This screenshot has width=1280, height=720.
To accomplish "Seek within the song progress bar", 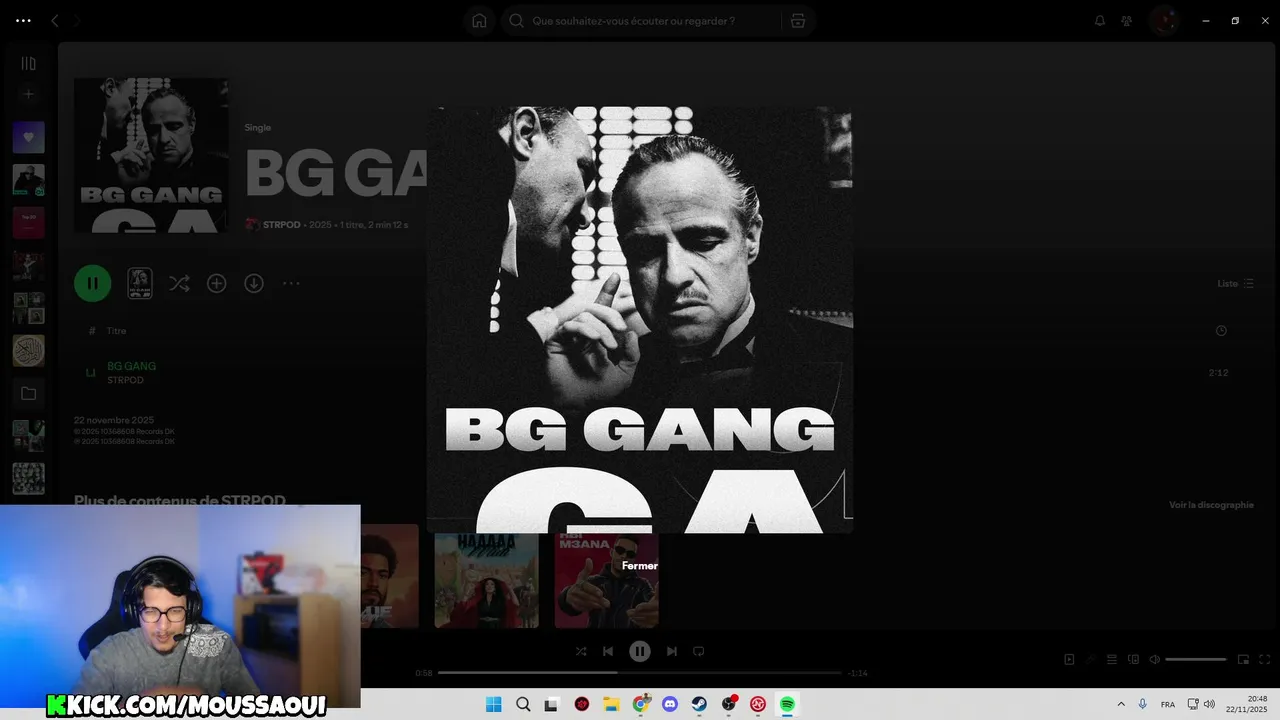I will (x=640, y=673).
